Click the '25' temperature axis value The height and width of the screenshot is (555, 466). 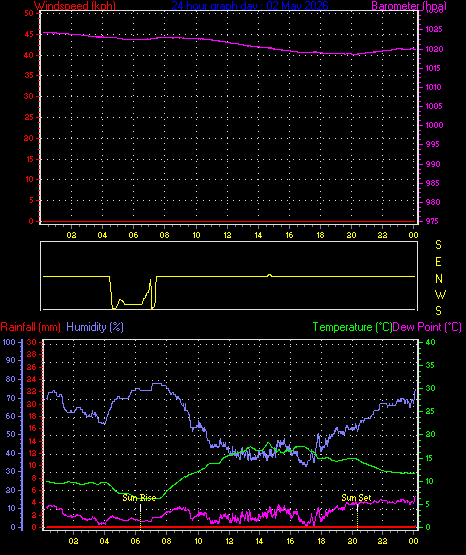click(x=430, y=412)
